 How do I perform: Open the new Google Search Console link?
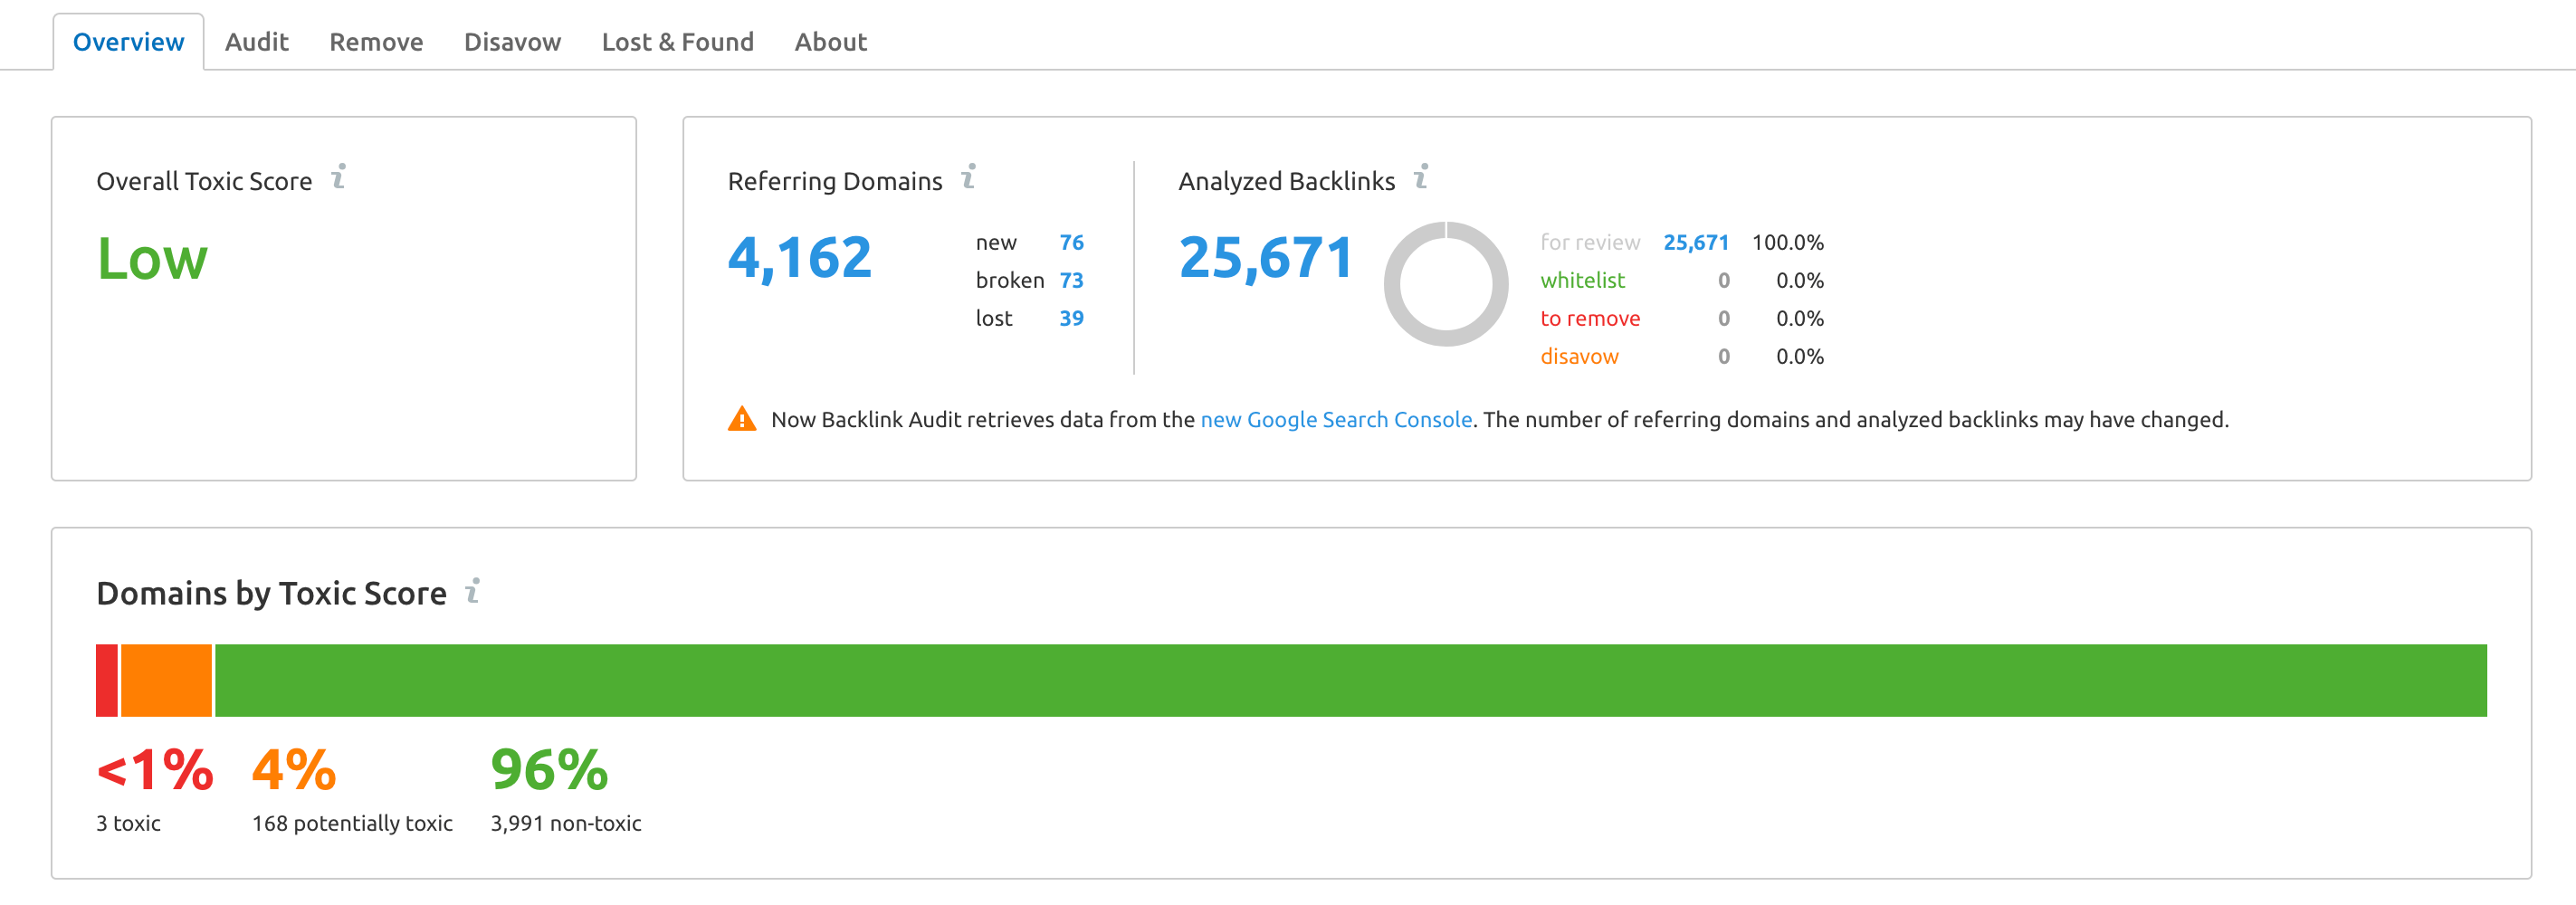(1336, 419)
